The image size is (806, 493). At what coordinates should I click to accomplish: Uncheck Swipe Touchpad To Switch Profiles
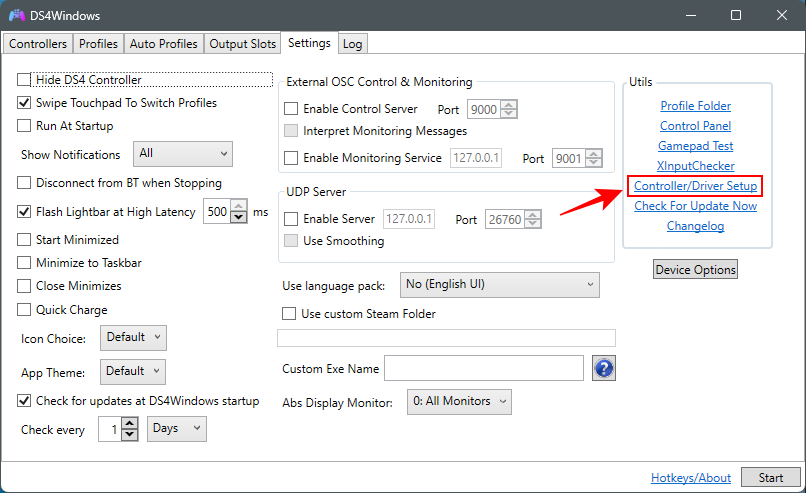pyautogui.click(x=24, y=103)
